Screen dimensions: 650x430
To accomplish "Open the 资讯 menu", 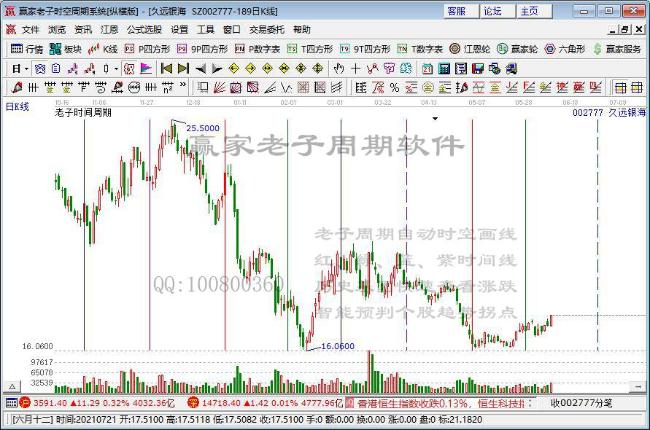I will click(x=83, y=29).
